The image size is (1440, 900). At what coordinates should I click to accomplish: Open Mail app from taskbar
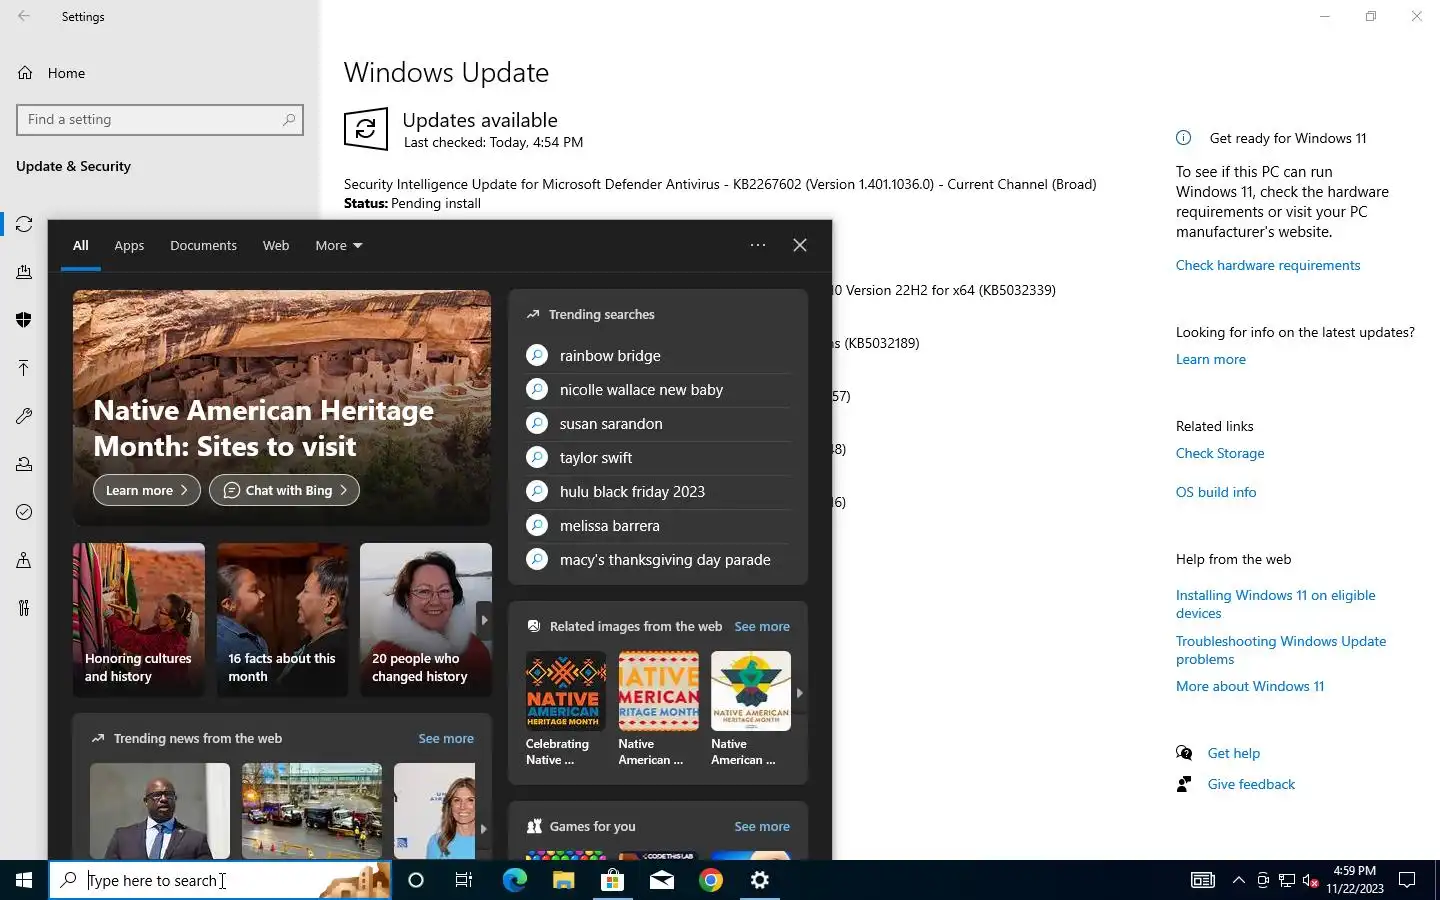click(661, 880)
